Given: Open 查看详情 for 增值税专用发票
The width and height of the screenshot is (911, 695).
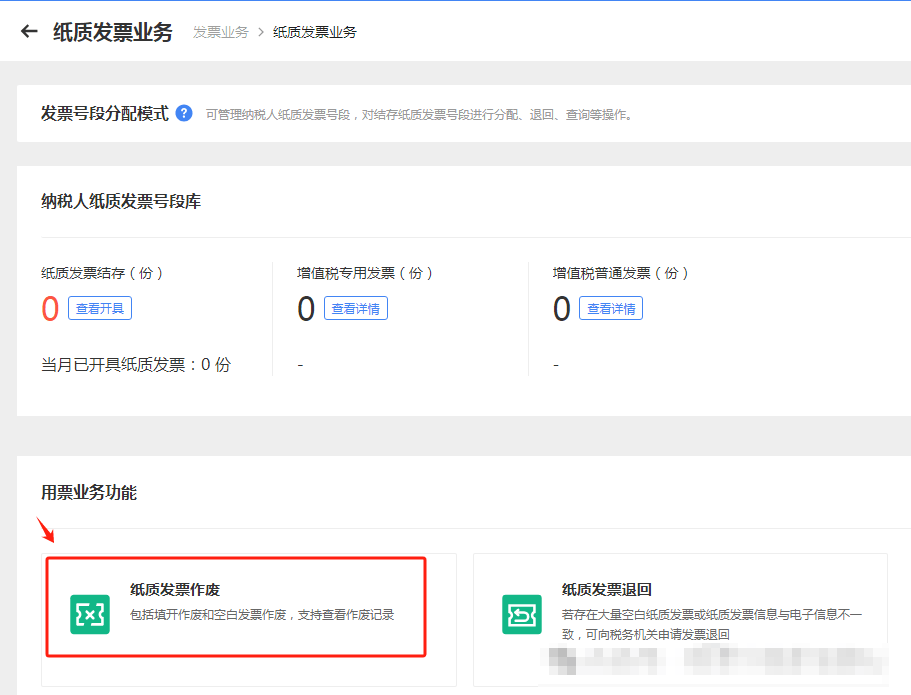Looking at the screenshot, I should [355, 309].
